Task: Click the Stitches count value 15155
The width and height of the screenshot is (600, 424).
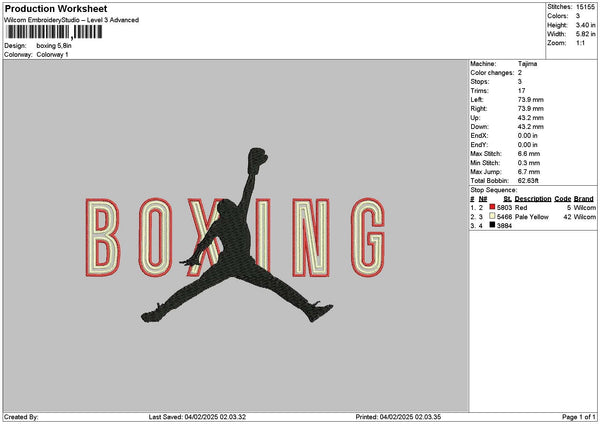Action: point(587,7)
